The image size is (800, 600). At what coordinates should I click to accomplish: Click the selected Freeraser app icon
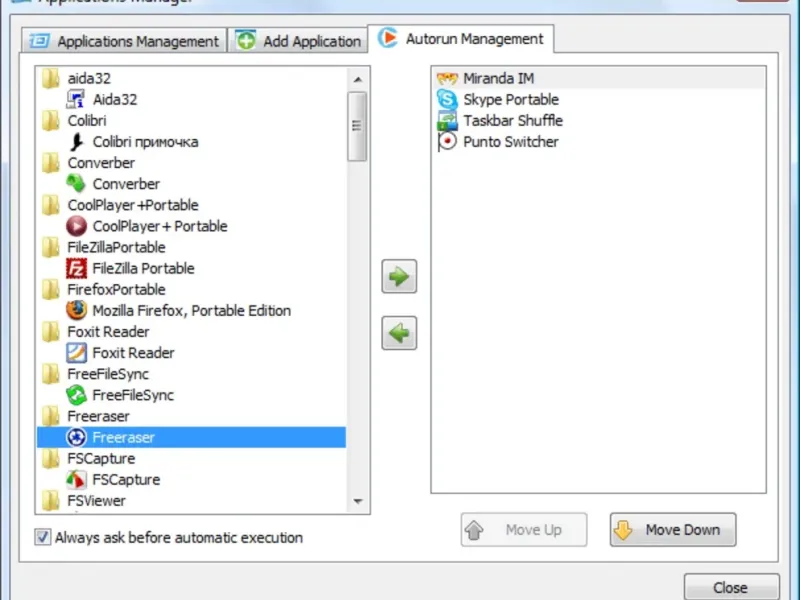76,437
